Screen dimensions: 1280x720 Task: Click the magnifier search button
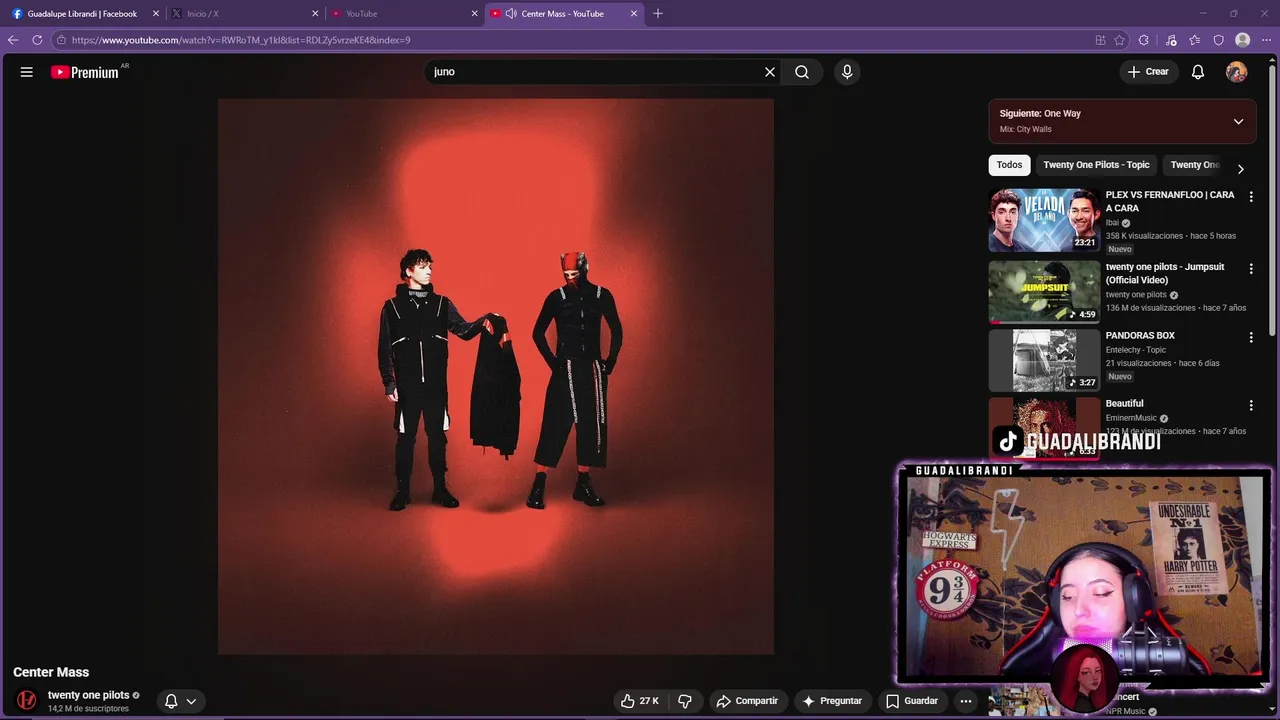(802, 72)
